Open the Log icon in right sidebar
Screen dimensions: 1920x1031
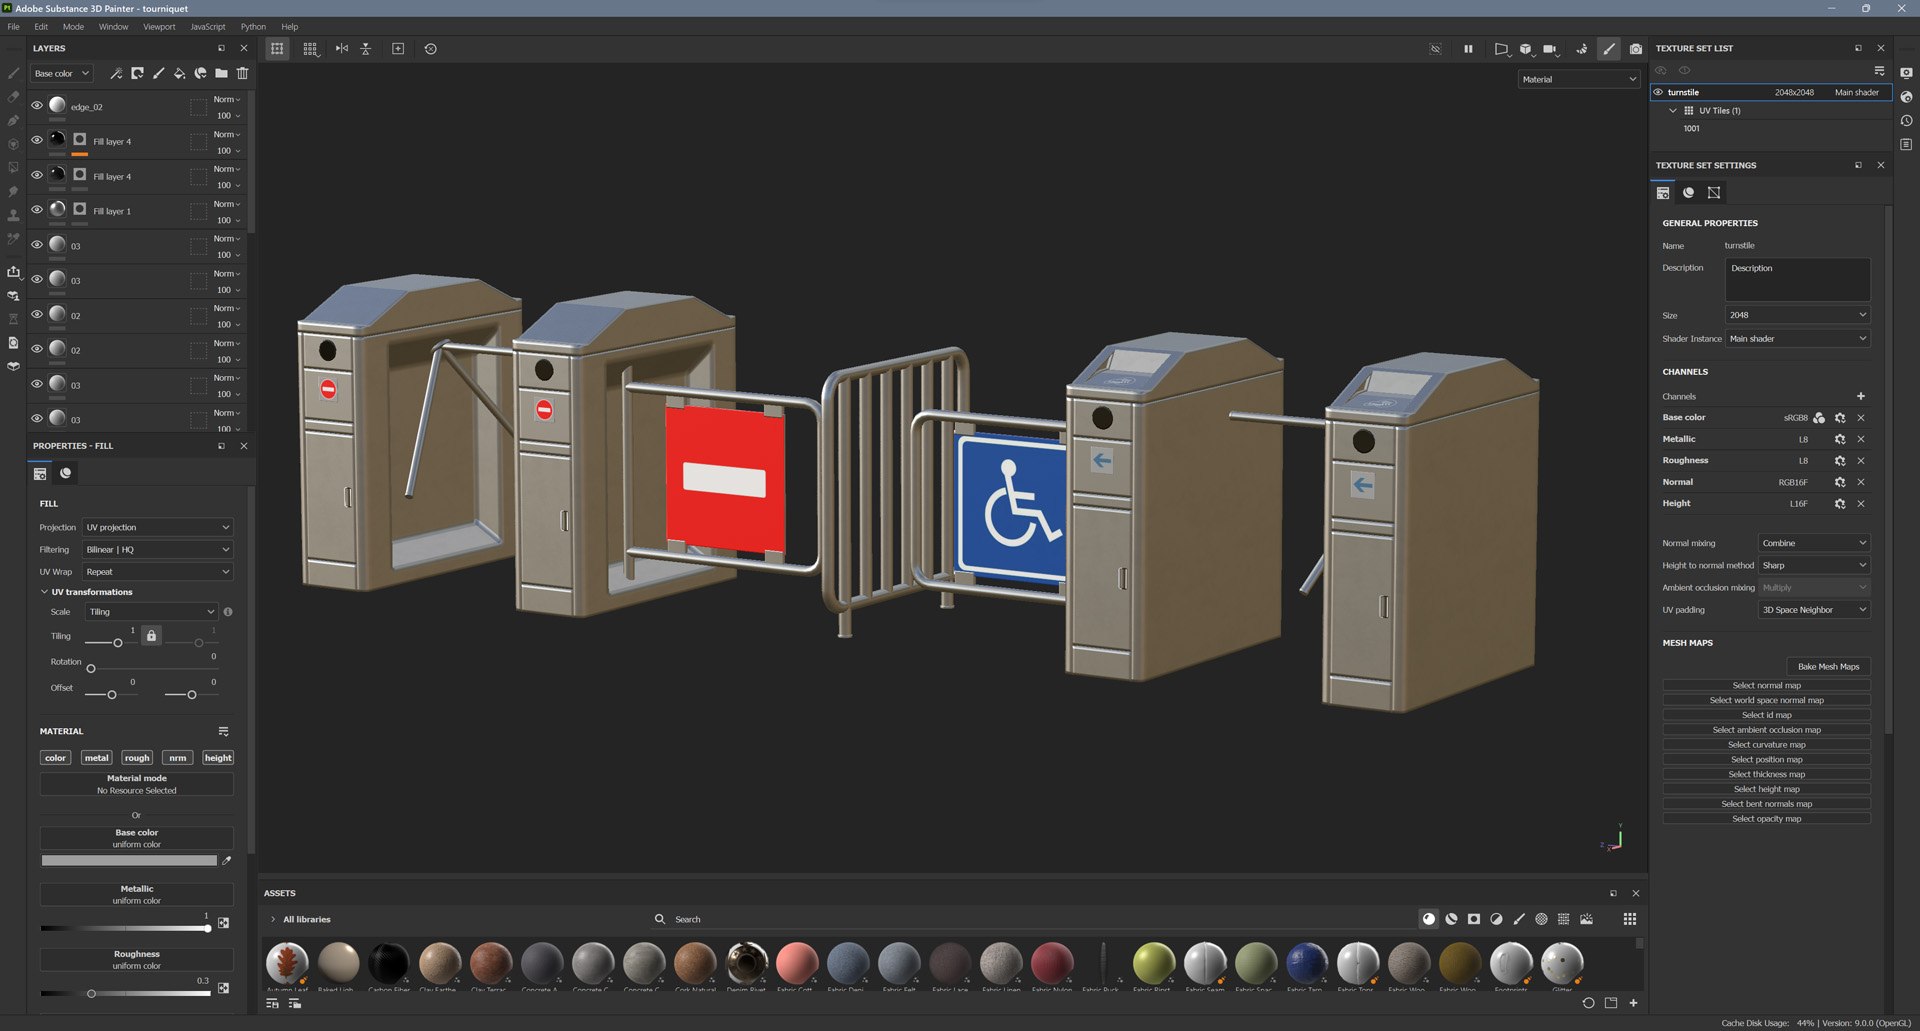[x=1906, y=145]
